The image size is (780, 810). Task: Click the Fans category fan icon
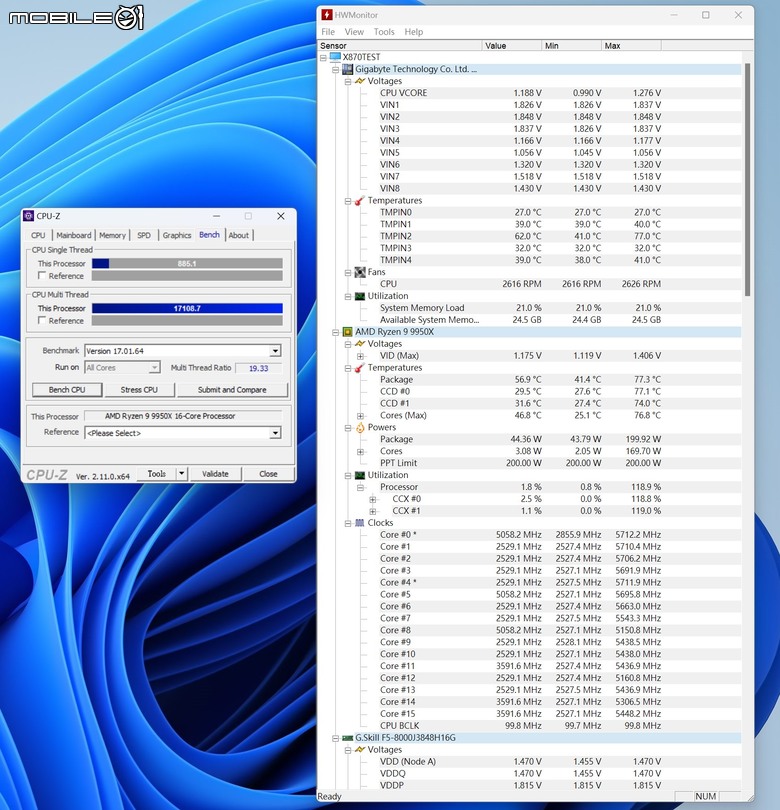[x=360, y=272]
